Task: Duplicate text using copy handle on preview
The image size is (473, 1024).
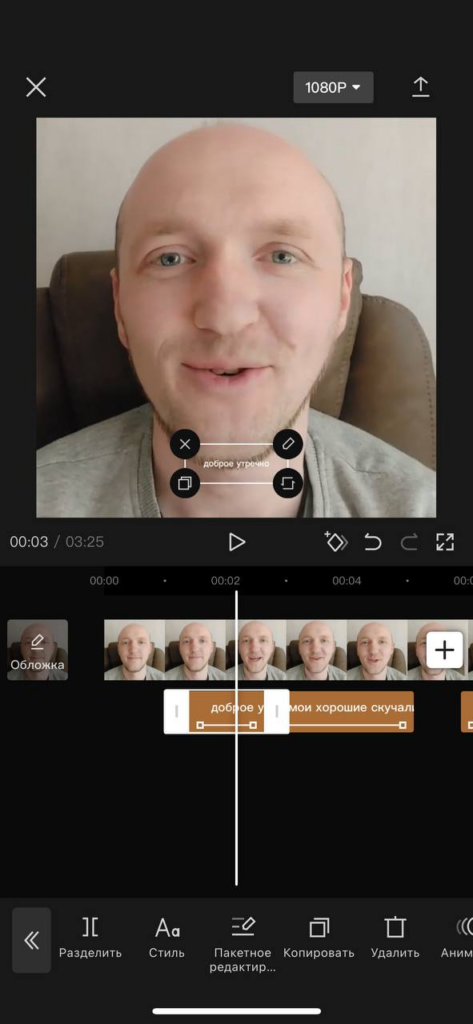Action: (x=185, y=483)
